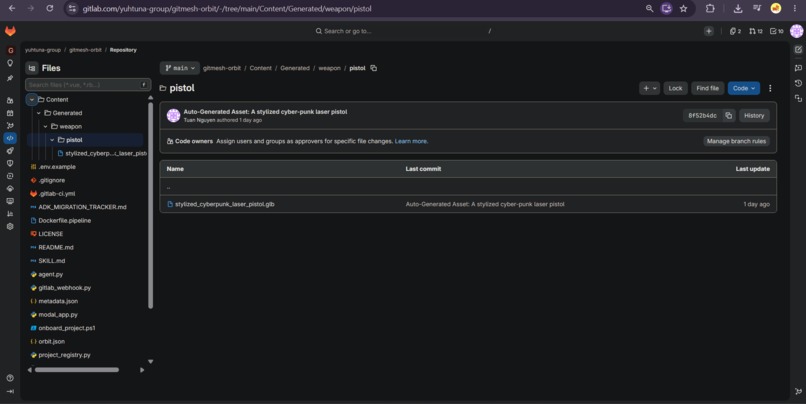The height and width of the screenshot is (404, 806).
Task: Open the to-do list counter showing 10
Action: click(x=777, y=31)
